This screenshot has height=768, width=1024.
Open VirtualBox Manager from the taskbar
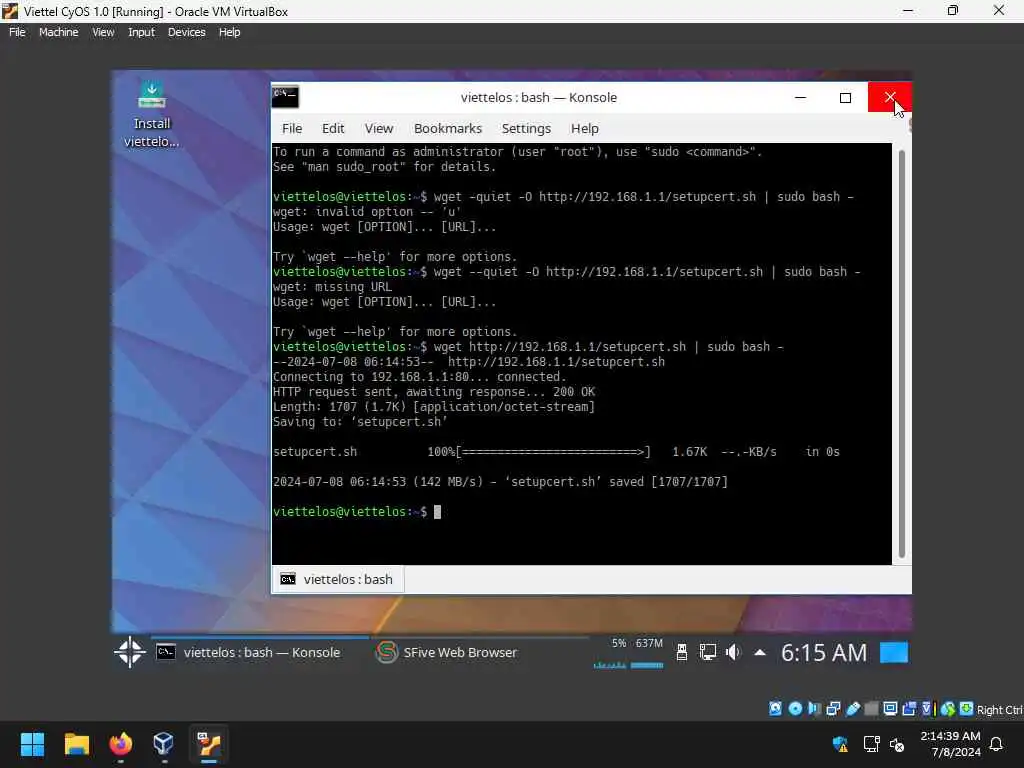[164, 744]
